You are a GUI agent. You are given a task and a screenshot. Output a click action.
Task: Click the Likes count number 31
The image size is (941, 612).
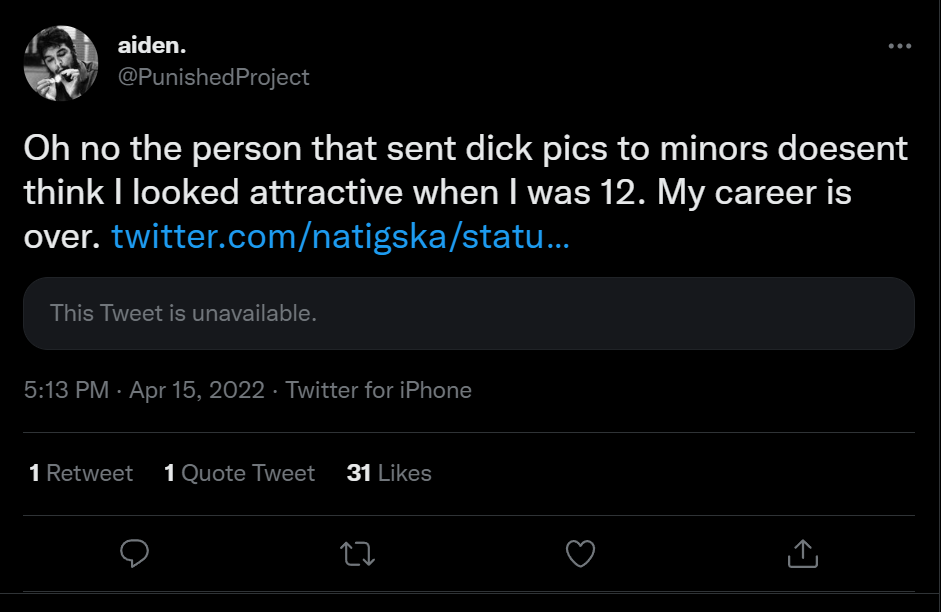[358, 473]
